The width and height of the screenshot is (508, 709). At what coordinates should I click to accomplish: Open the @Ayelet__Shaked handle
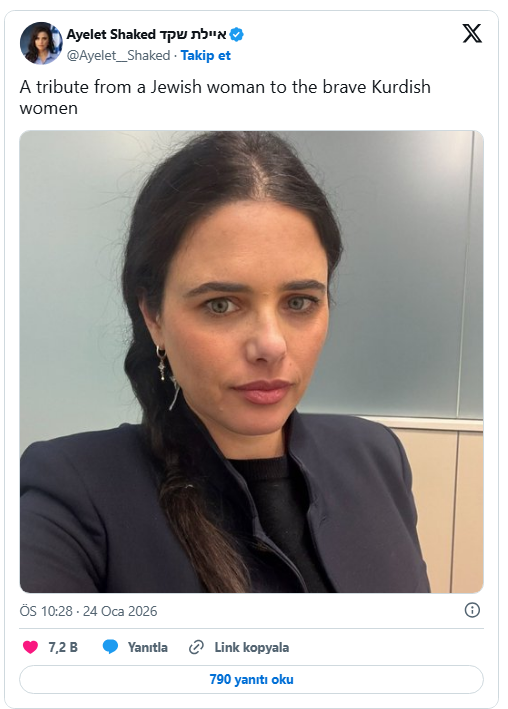pyautogui.click(x=119, y=55)
